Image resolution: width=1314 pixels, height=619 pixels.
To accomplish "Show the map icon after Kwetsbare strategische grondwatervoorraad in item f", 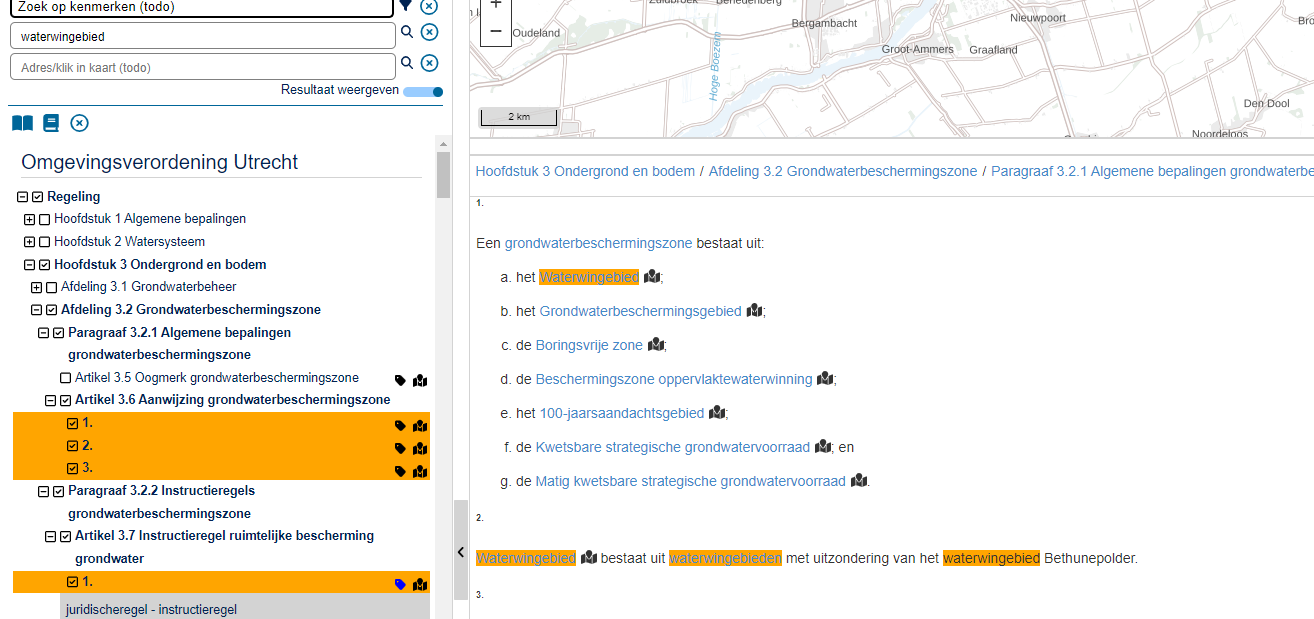I will tap(823, 447).
